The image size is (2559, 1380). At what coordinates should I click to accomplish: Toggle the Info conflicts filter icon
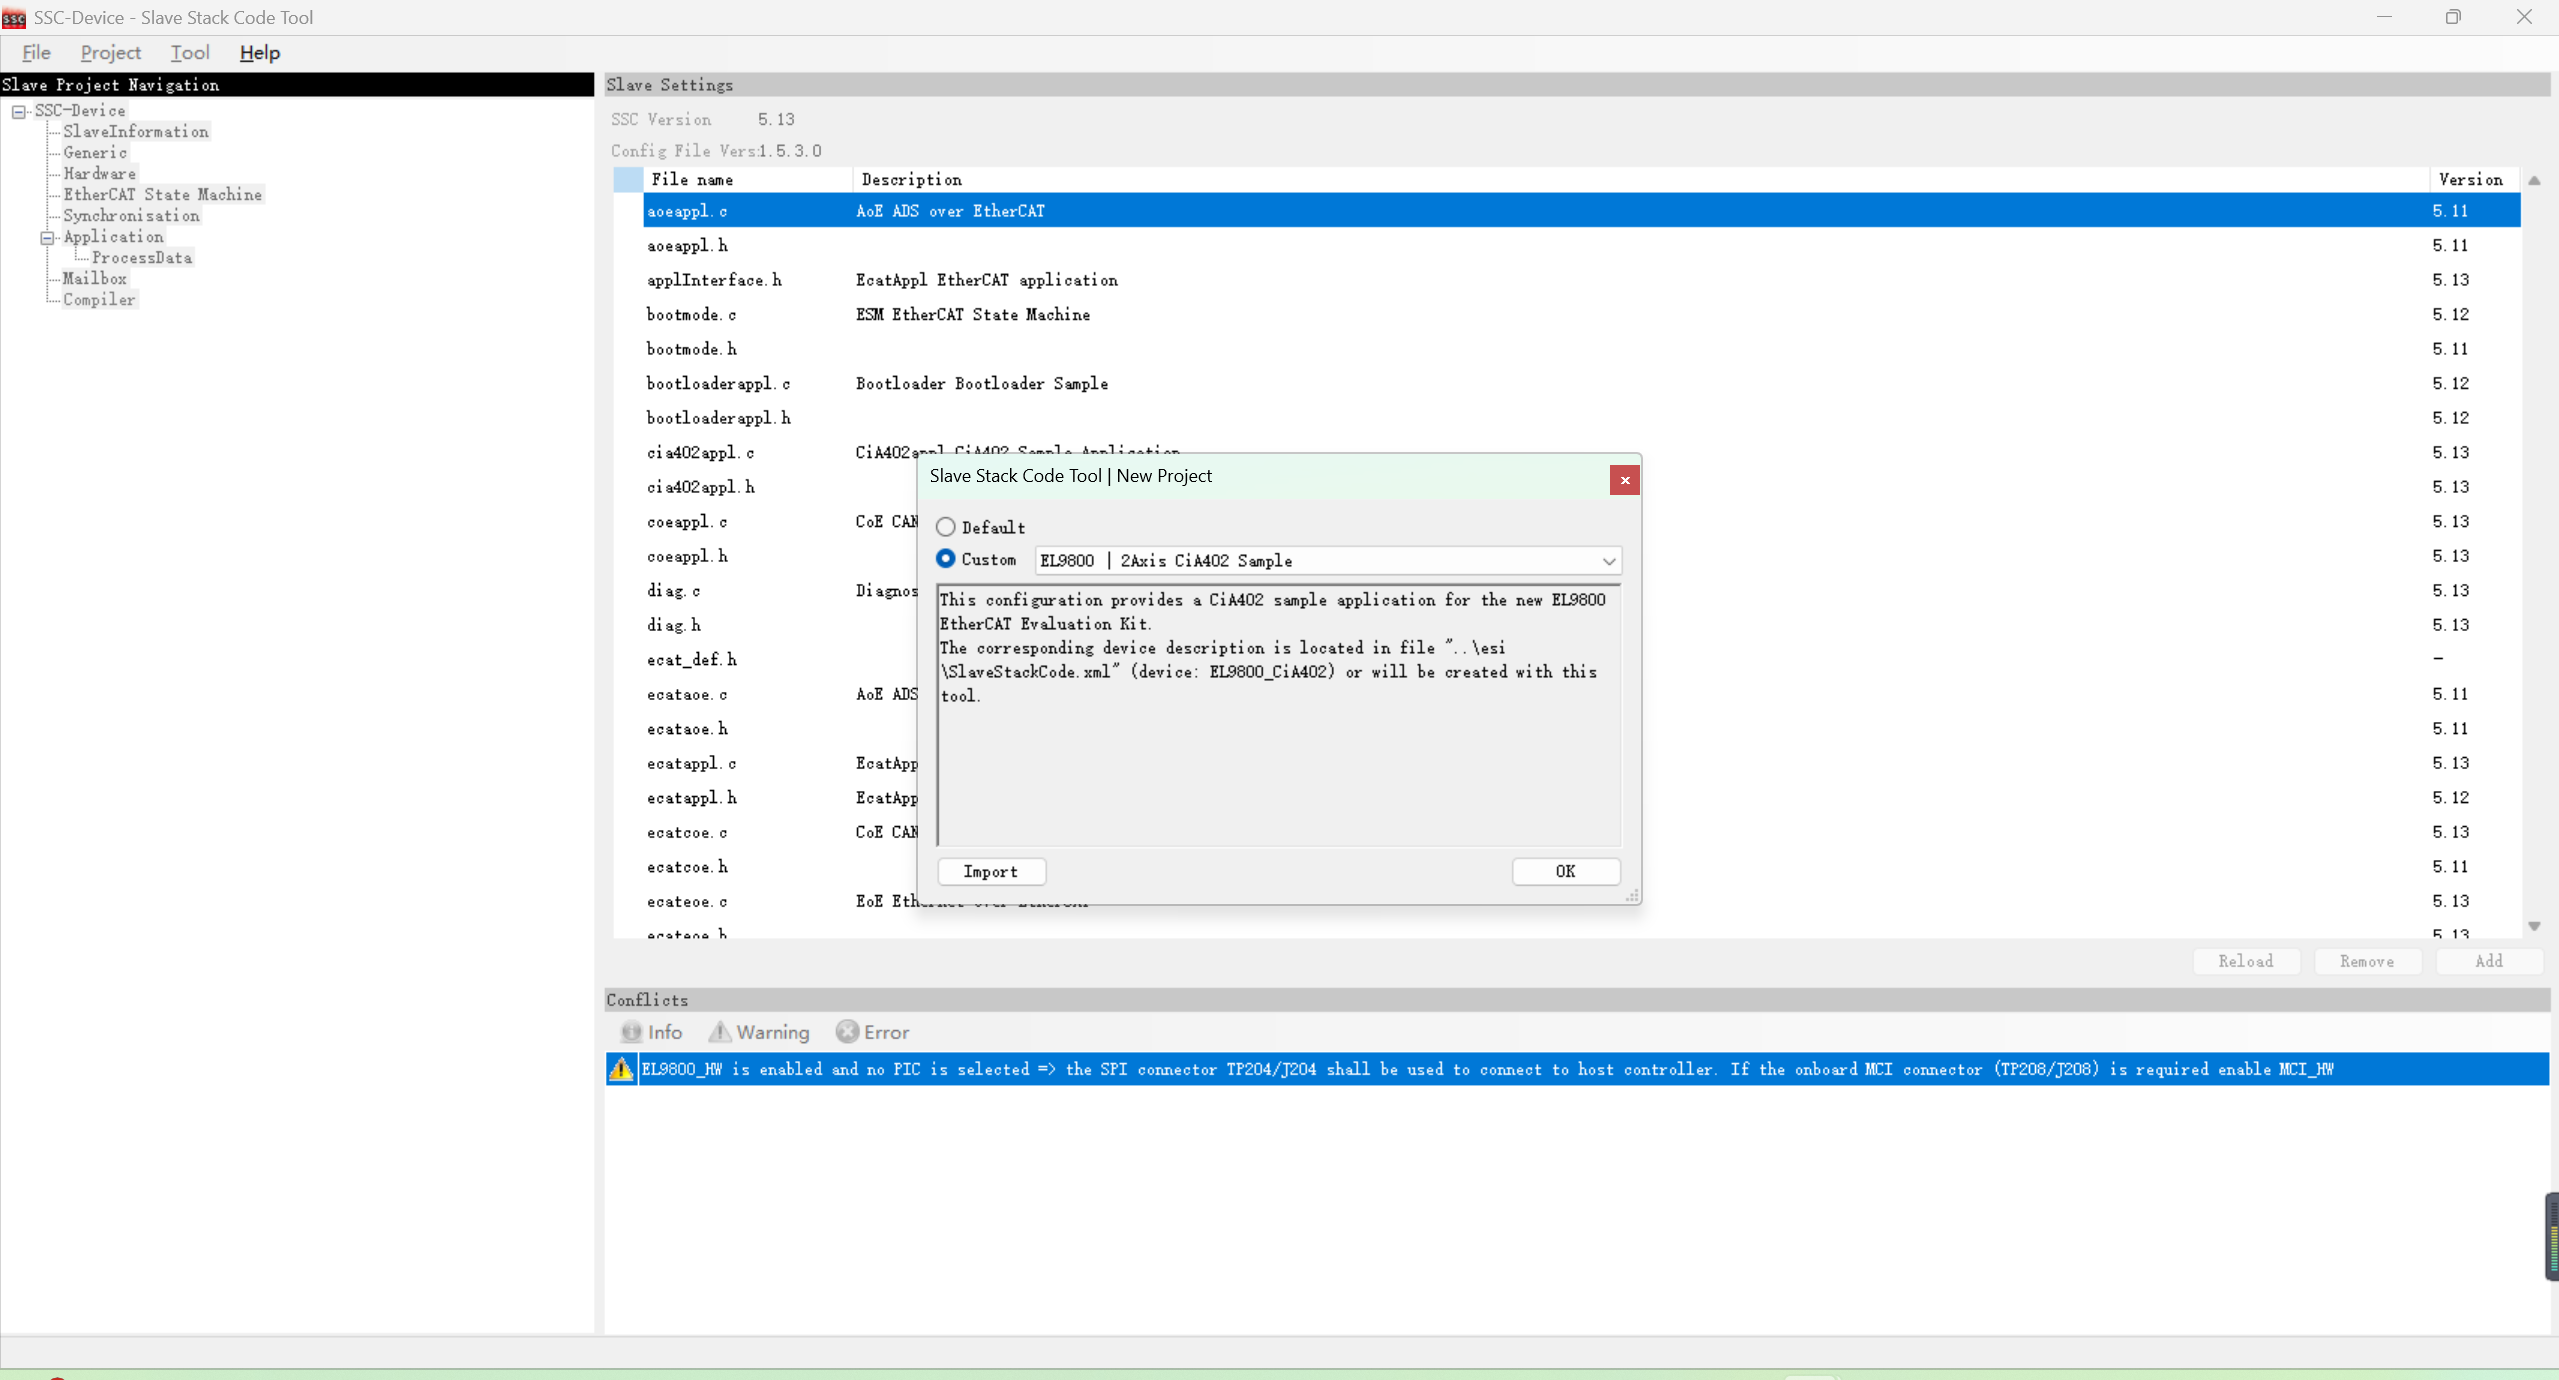coord(631,1032)
